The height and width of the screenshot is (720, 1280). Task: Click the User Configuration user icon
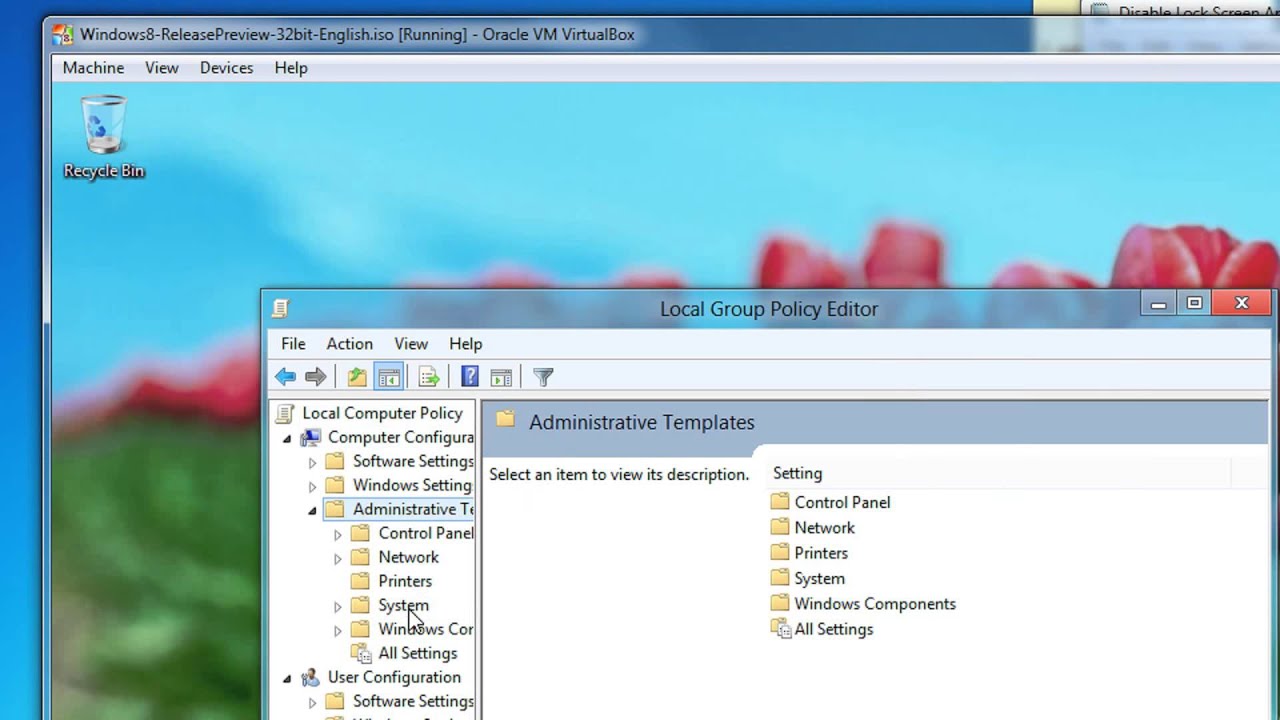pyautogui.click(x=311, y=677)
